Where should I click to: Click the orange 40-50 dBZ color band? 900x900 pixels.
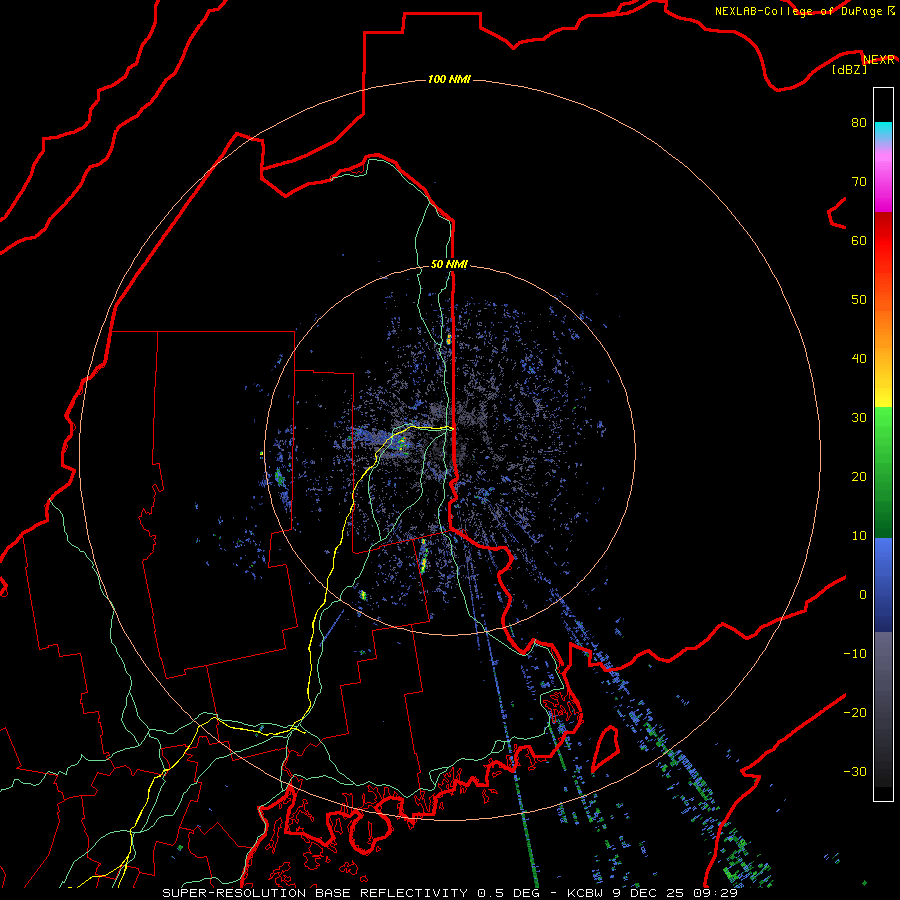[883, 327]
